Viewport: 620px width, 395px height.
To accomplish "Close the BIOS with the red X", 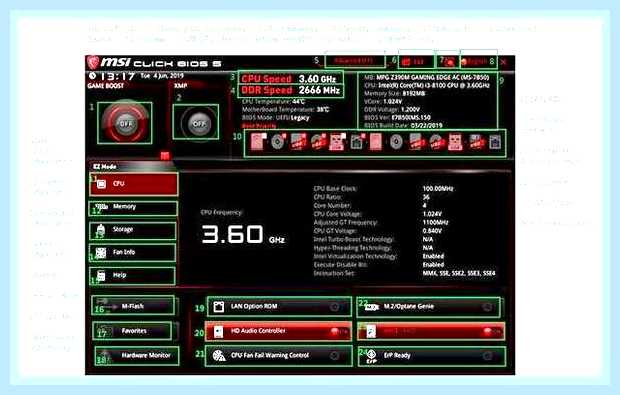I will 504,62.
